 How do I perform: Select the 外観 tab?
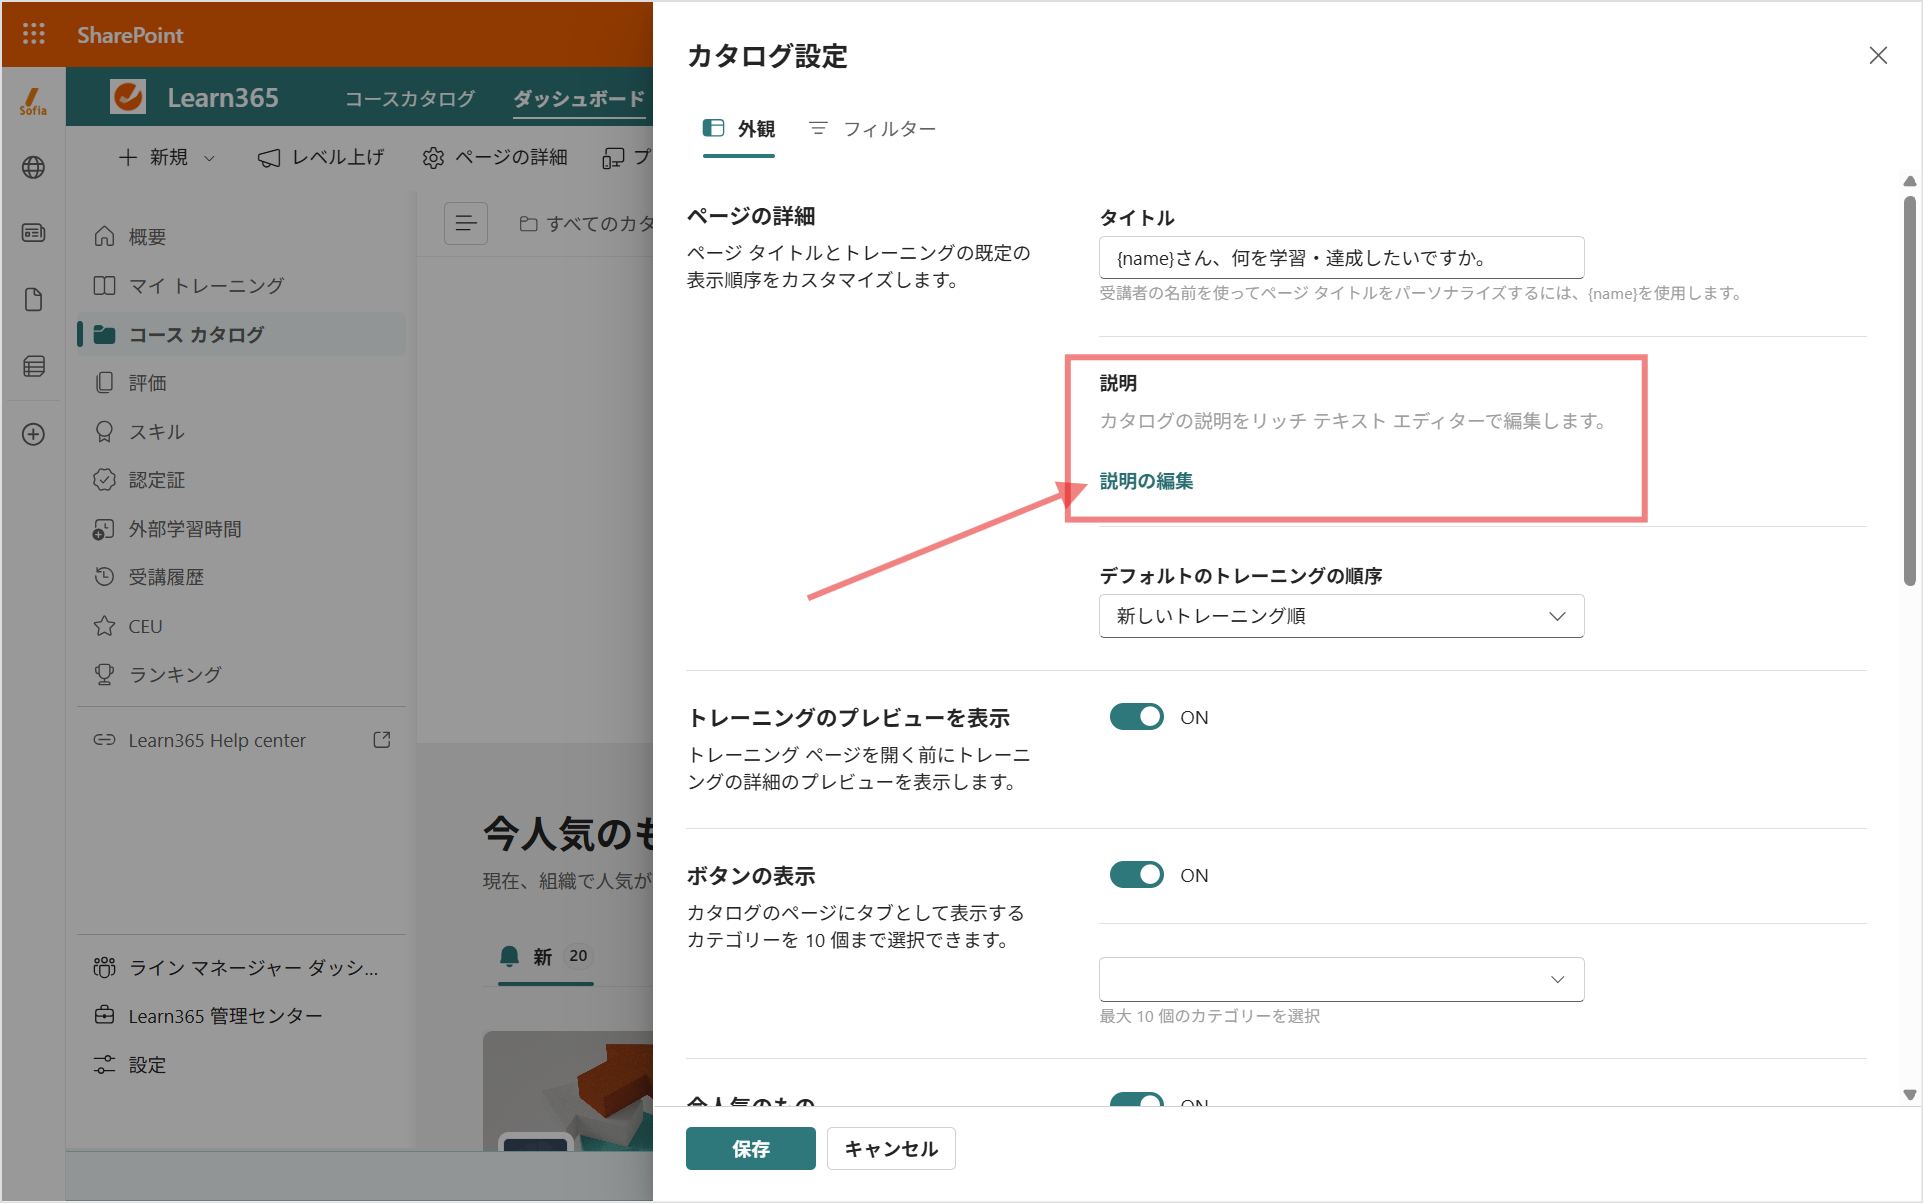click(x=739, y=129)
